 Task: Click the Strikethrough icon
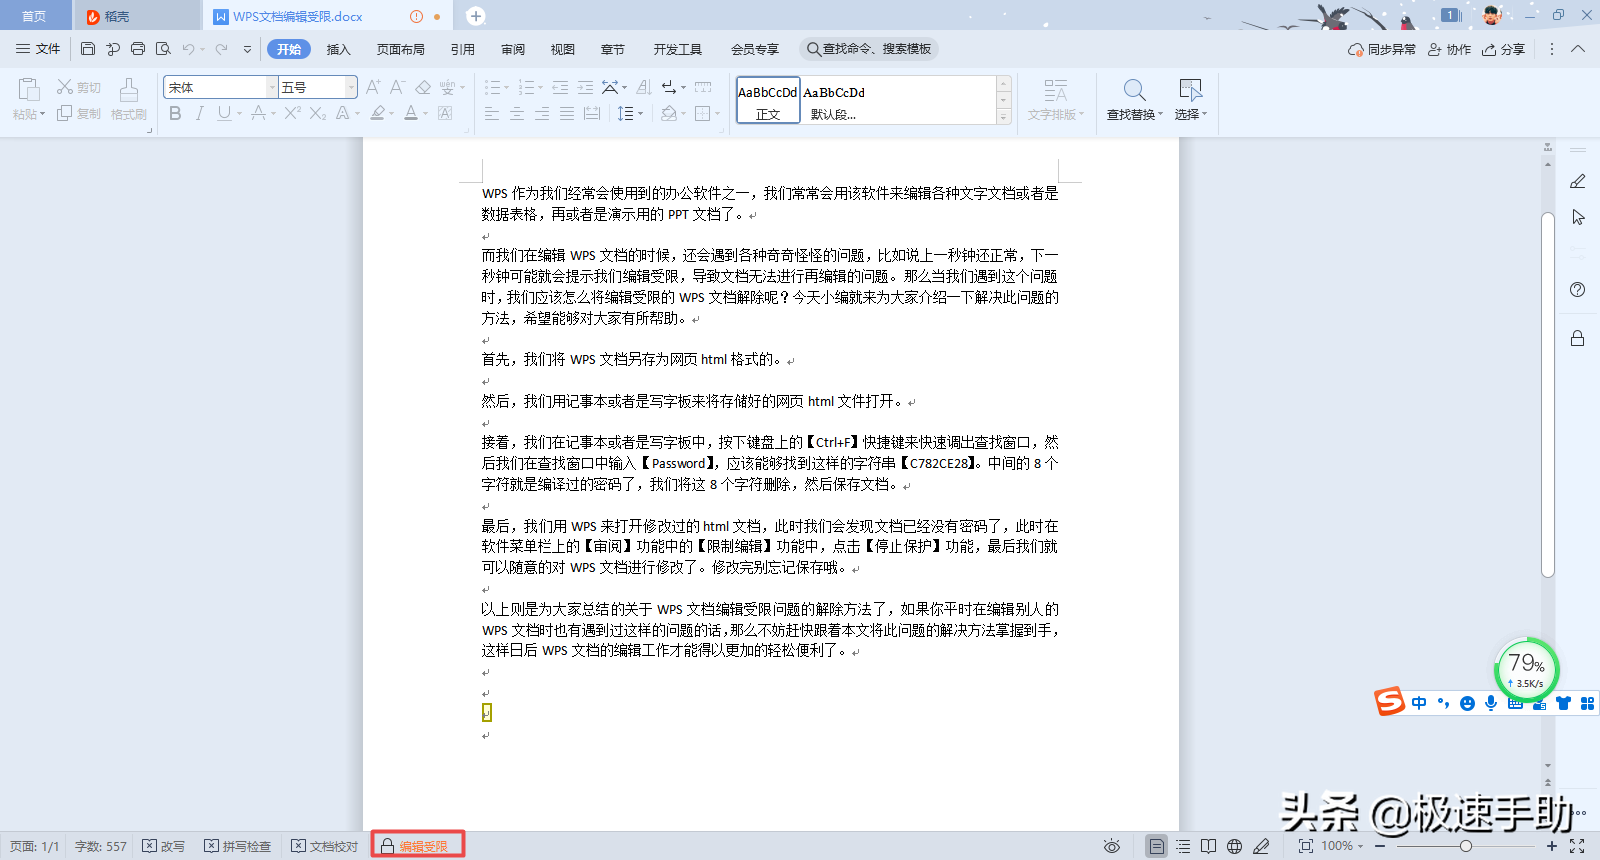click(x=258, y=113)
